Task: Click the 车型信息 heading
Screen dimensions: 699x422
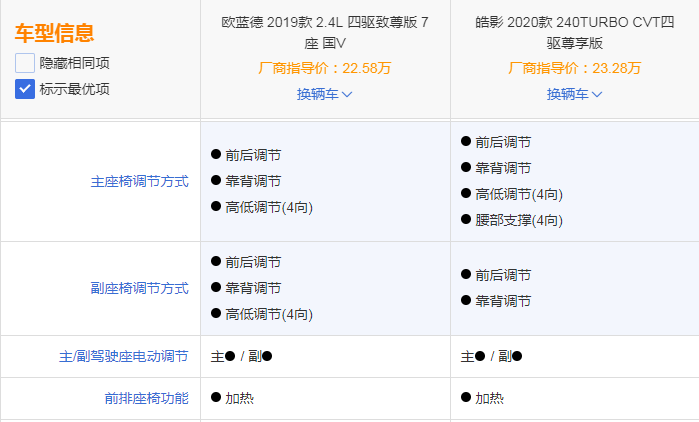Action: coord(54,33)
